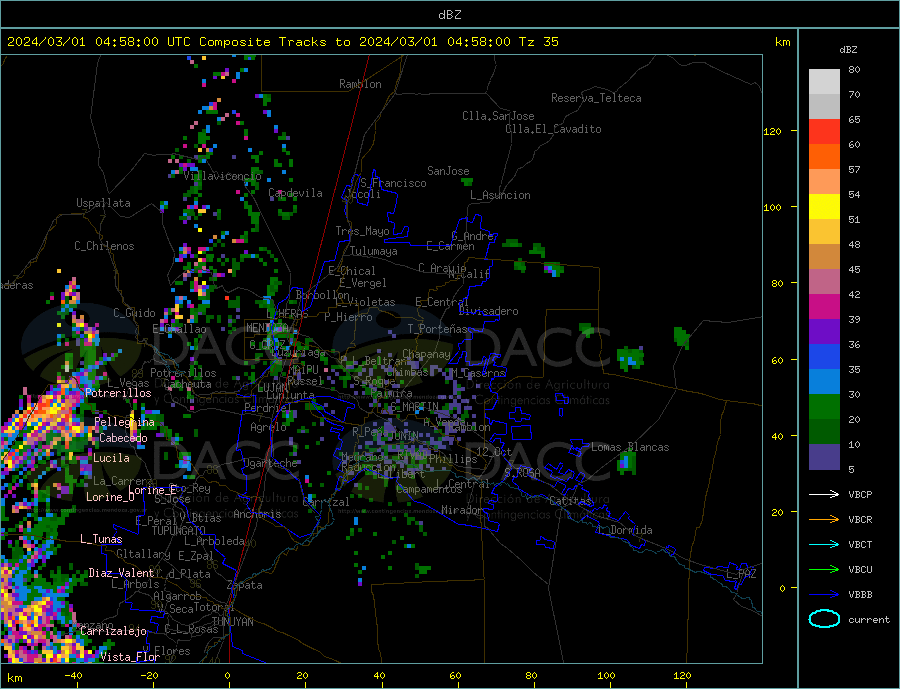This screenshot has width=900, height=689.
Task: Click the '-40' tick on the bottom axis
Action: (x=73, y=675)
